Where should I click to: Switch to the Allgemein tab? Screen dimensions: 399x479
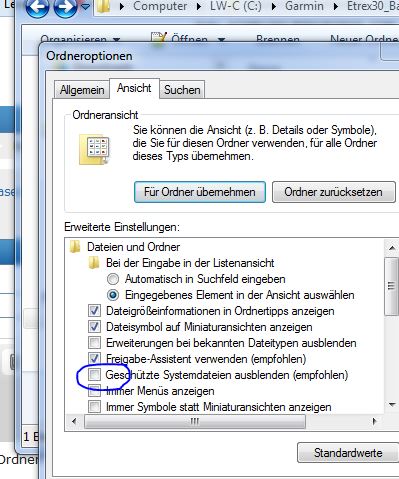(82, 90)
